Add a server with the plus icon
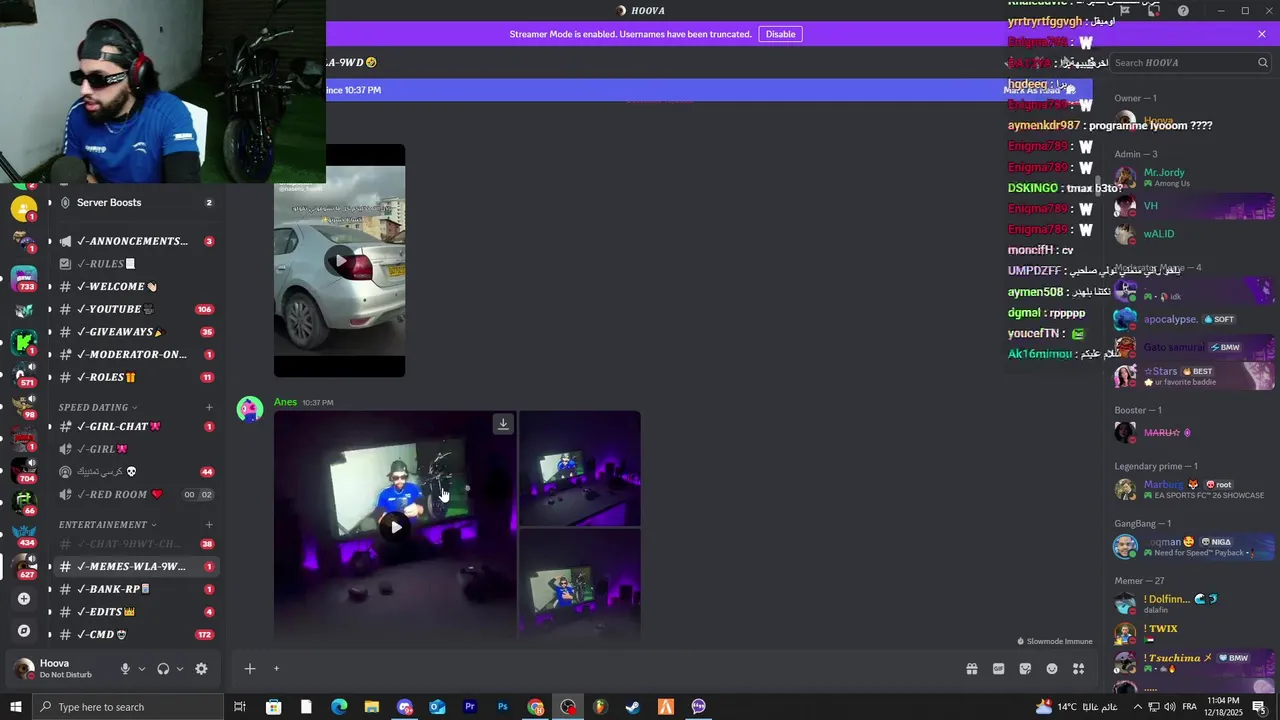Image resolution: width=1280 pixels, height=720 pixels. click(x=24, y=598)
